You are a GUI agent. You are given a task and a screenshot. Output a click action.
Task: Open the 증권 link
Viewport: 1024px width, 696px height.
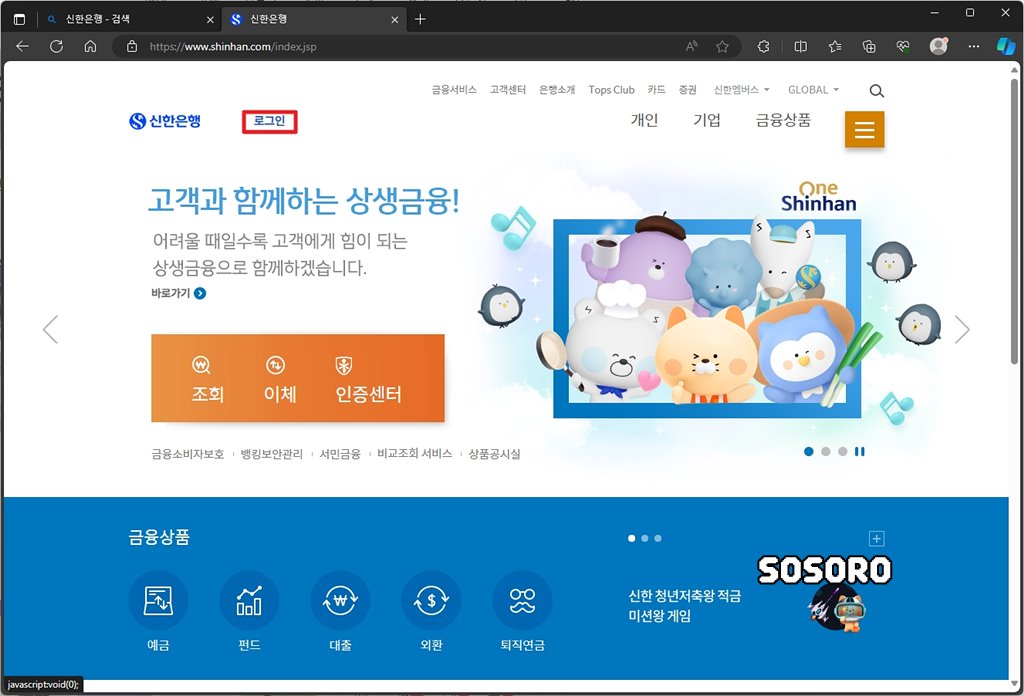pyautogui.click(x=688, y=90)
